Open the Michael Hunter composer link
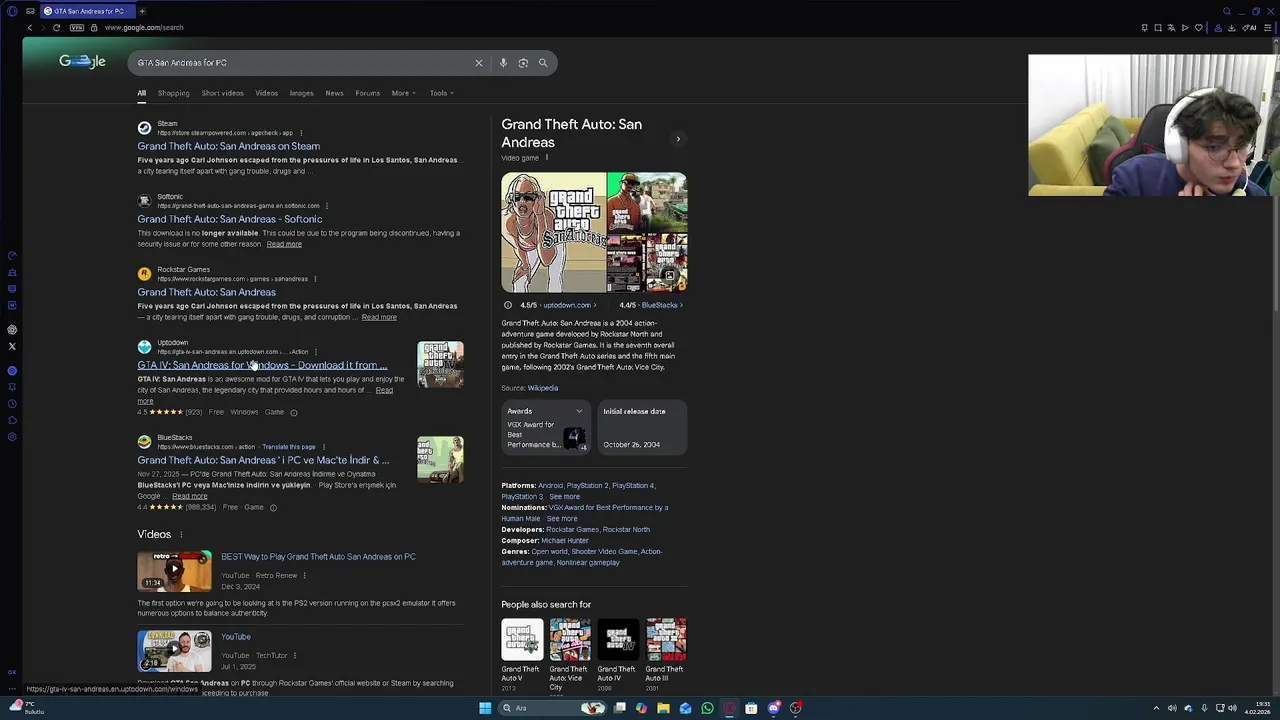This screenshot has height=720, width=1280. point(565,541)
